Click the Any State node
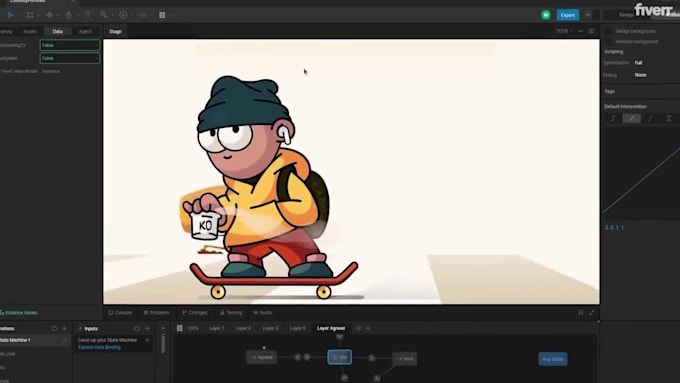The image size is (680, 383). [x=552, y=359]
